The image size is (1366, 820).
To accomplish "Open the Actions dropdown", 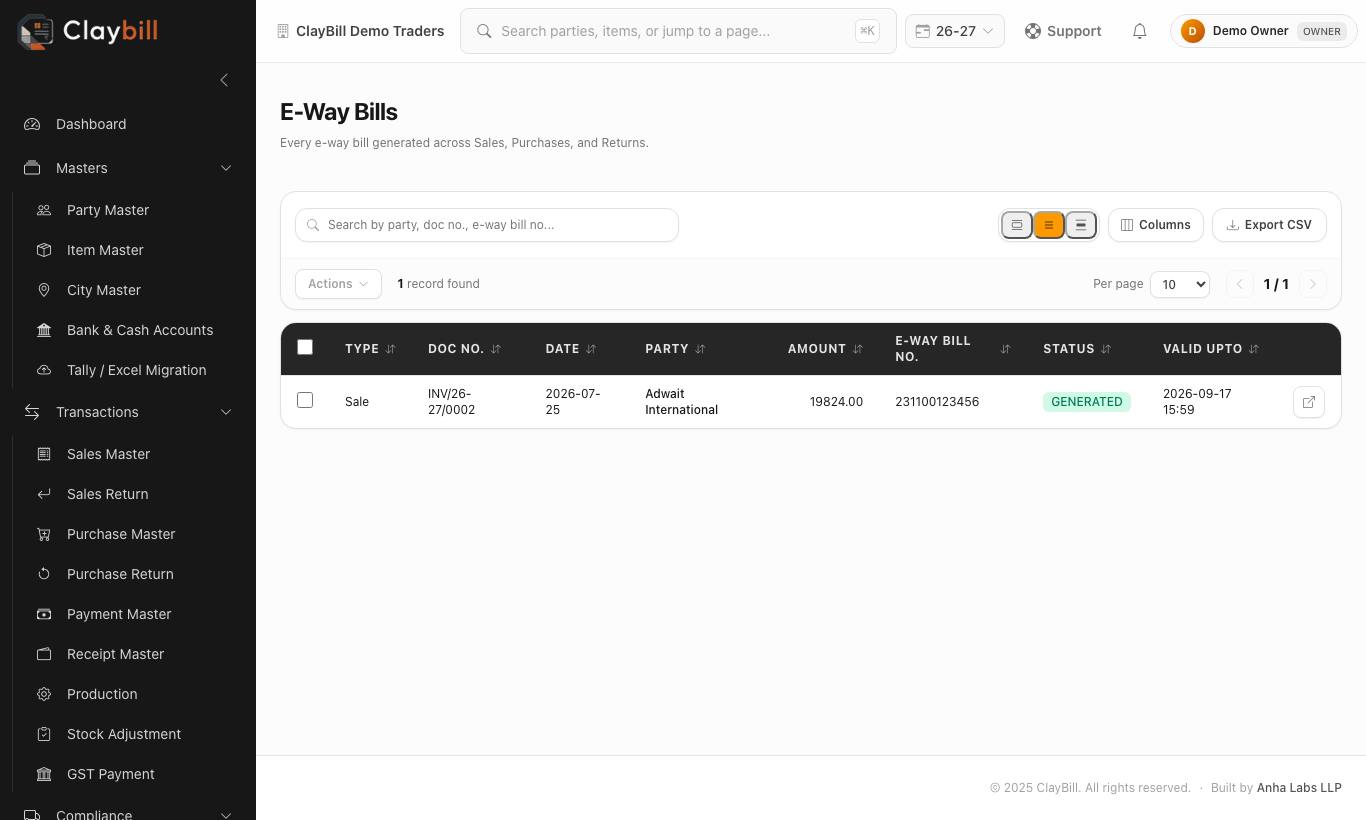I will pyautogui.click(x=338, y=284).
